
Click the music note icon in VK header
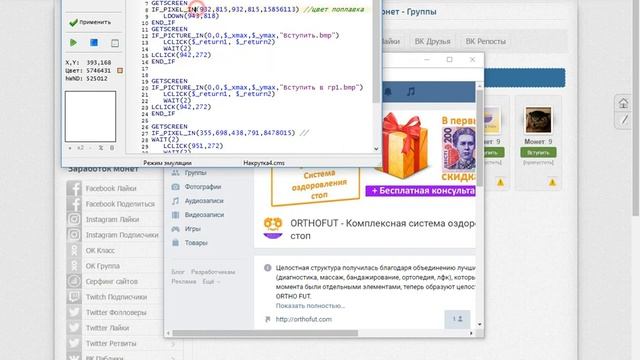(x=411, y=92)
